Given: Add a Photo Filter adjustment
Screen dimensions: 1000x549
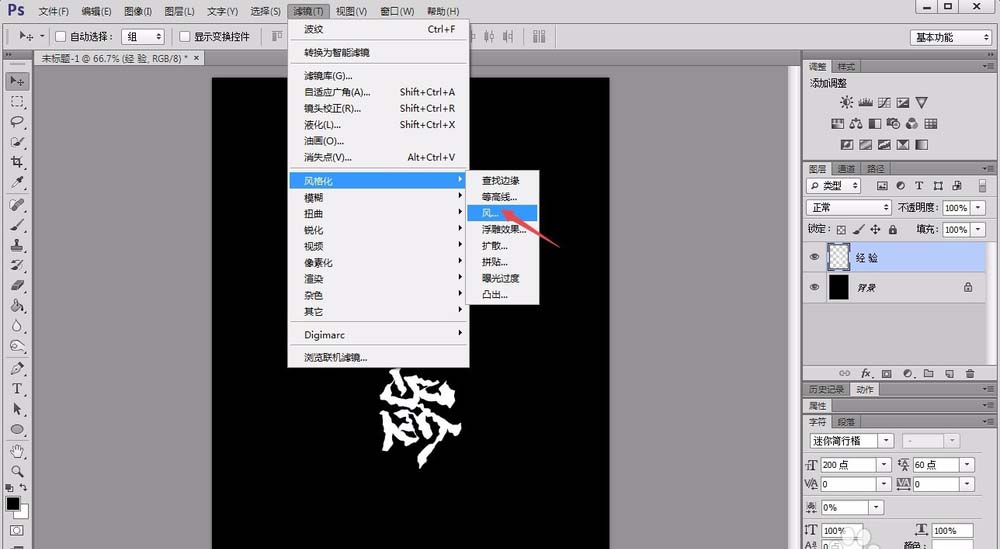Looking at the screenshot, I should pos(893,124).
